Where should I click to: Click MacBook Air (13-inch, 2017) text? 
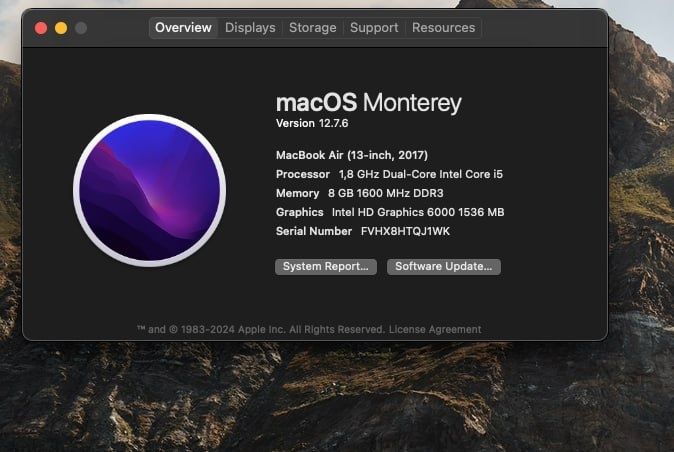point(352,155)
